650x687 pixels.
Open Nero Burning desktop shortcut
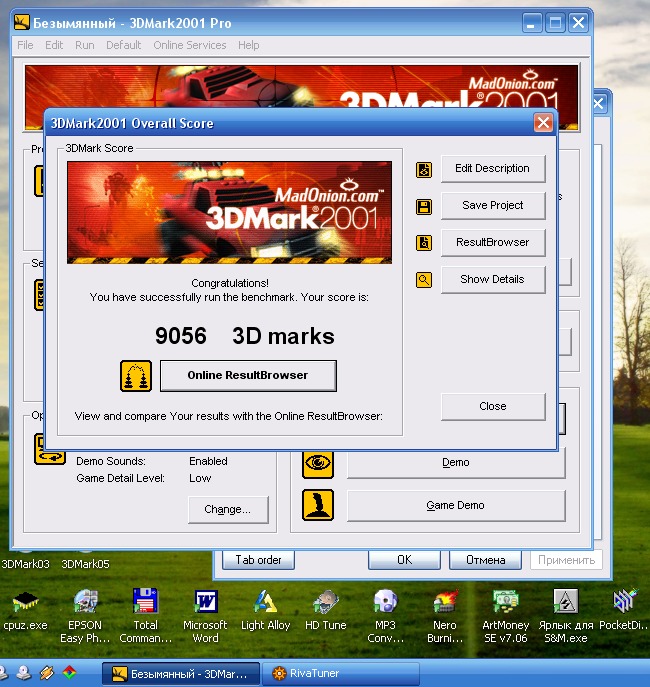tap(445, 601)
